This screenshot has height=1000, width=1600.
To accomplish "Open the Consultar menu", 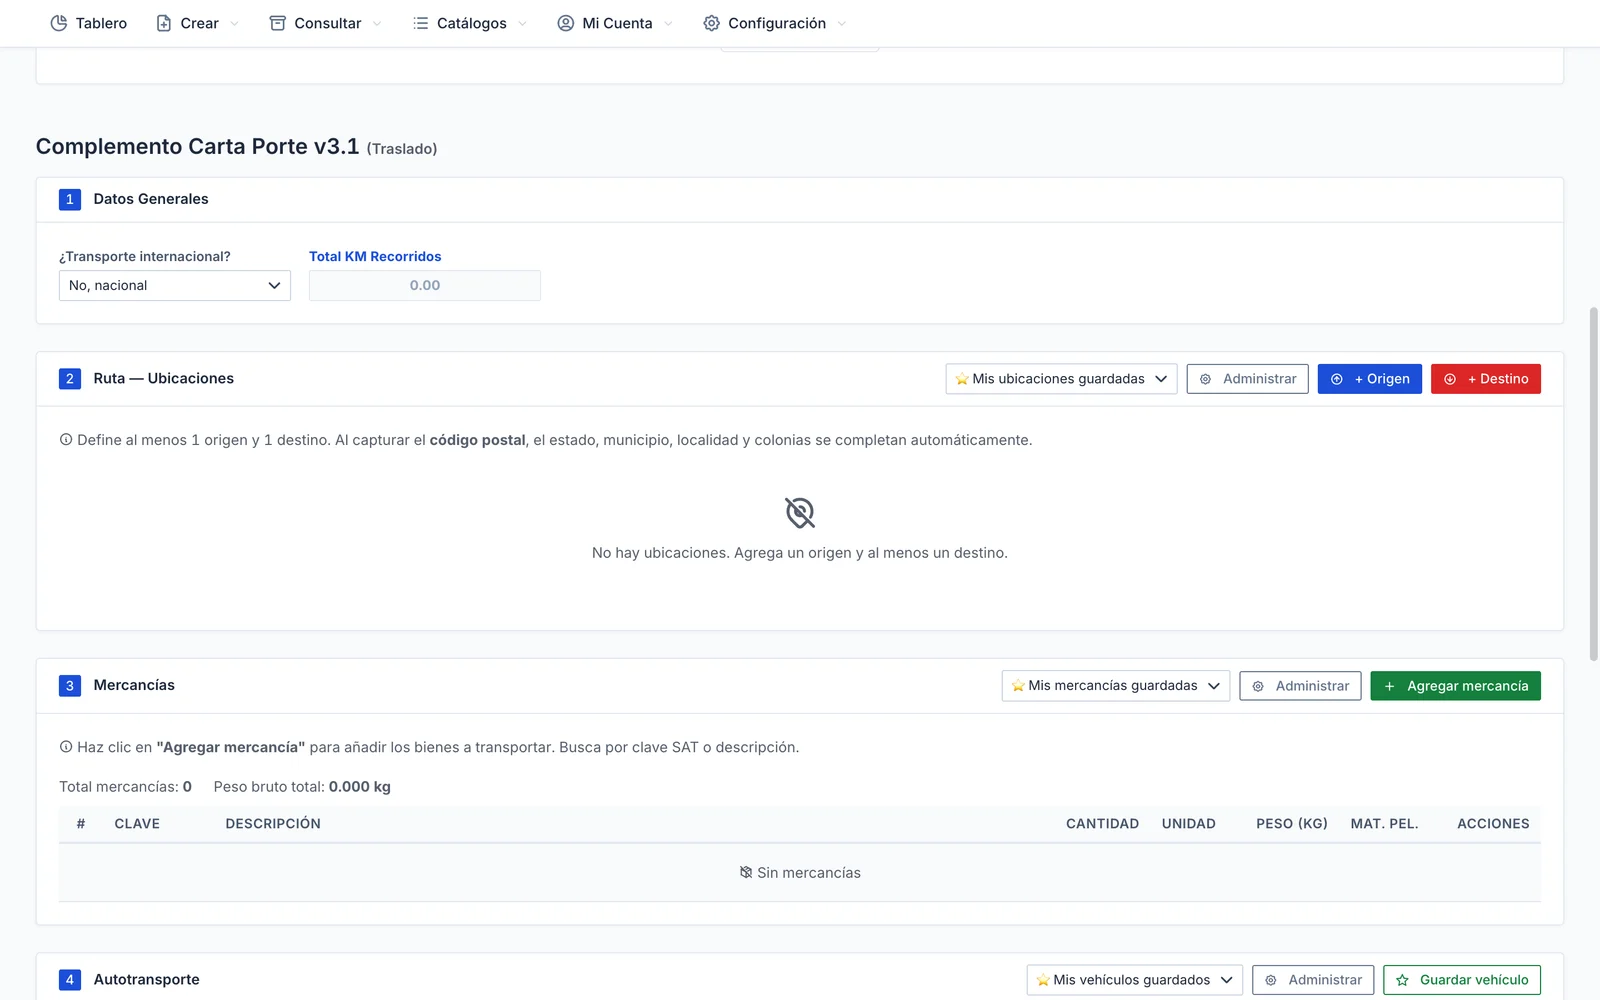I will coord(326,23).
